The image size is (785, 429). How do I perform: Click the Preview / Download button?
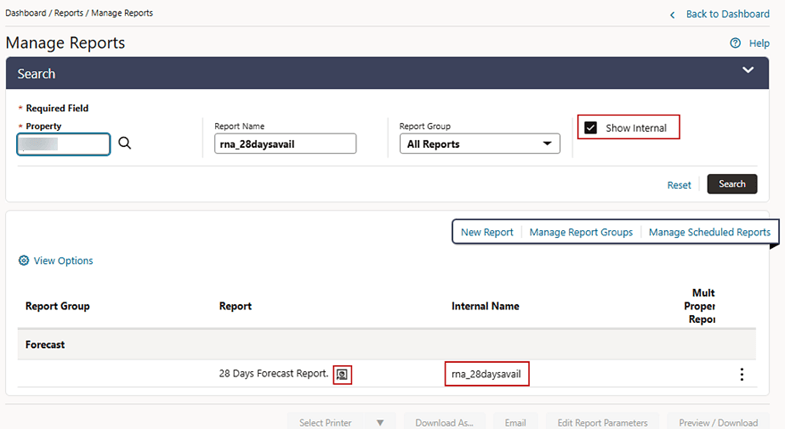point(718,422)
